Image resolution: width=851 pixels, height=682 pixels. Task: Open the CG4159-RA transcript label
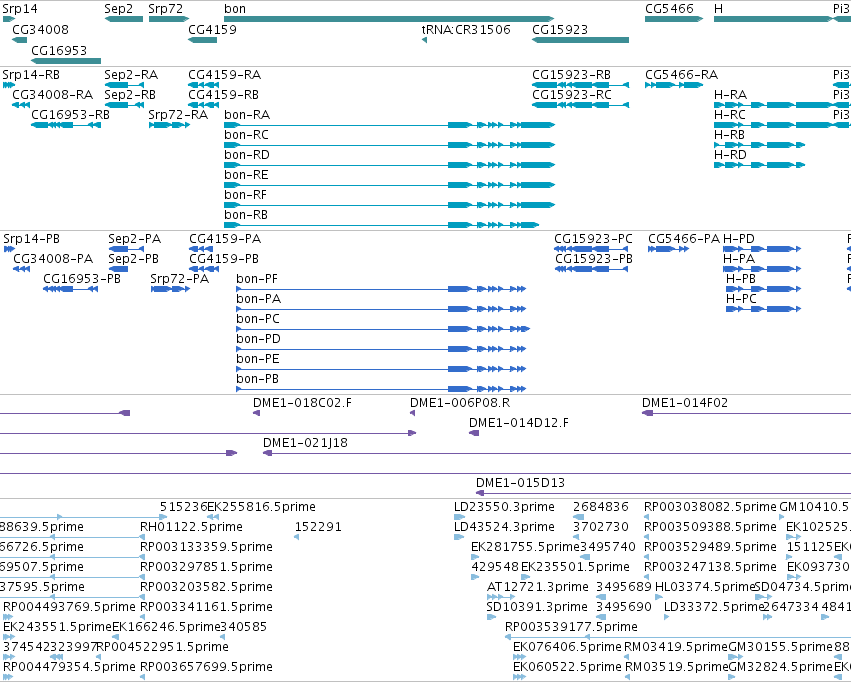pos(225,75)
